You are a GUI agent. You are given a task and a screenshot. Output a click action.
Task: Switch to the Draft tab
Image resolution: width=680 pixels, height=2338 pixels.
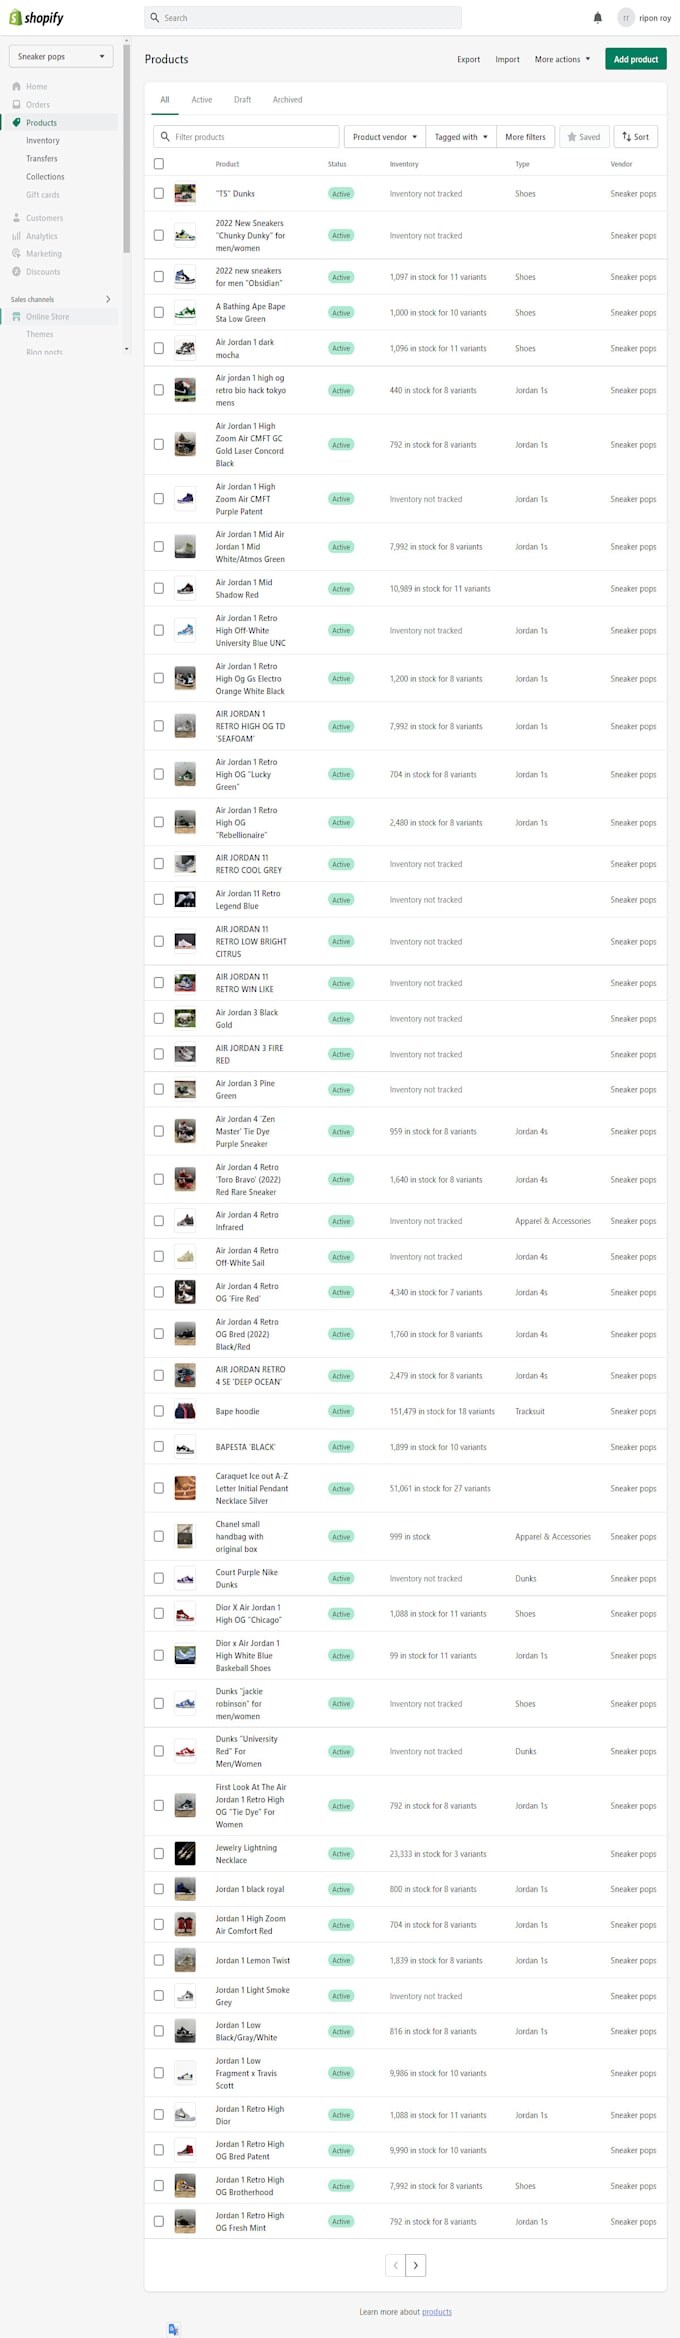243,99
